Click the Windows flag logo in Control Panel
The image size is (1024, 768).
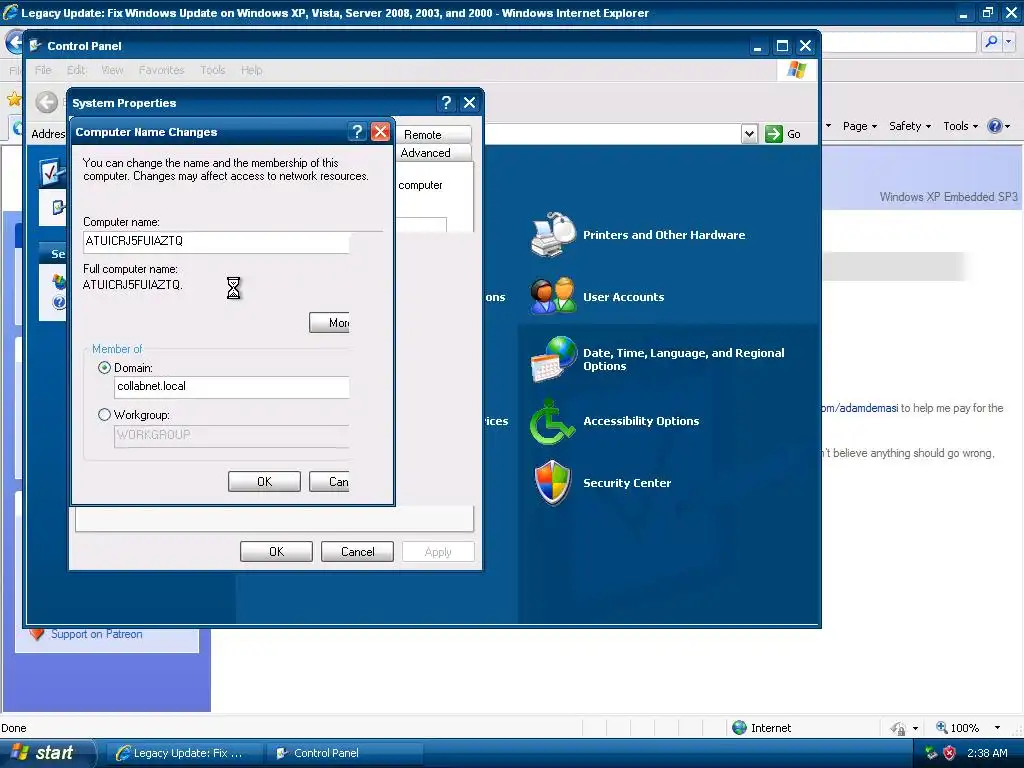797,70
